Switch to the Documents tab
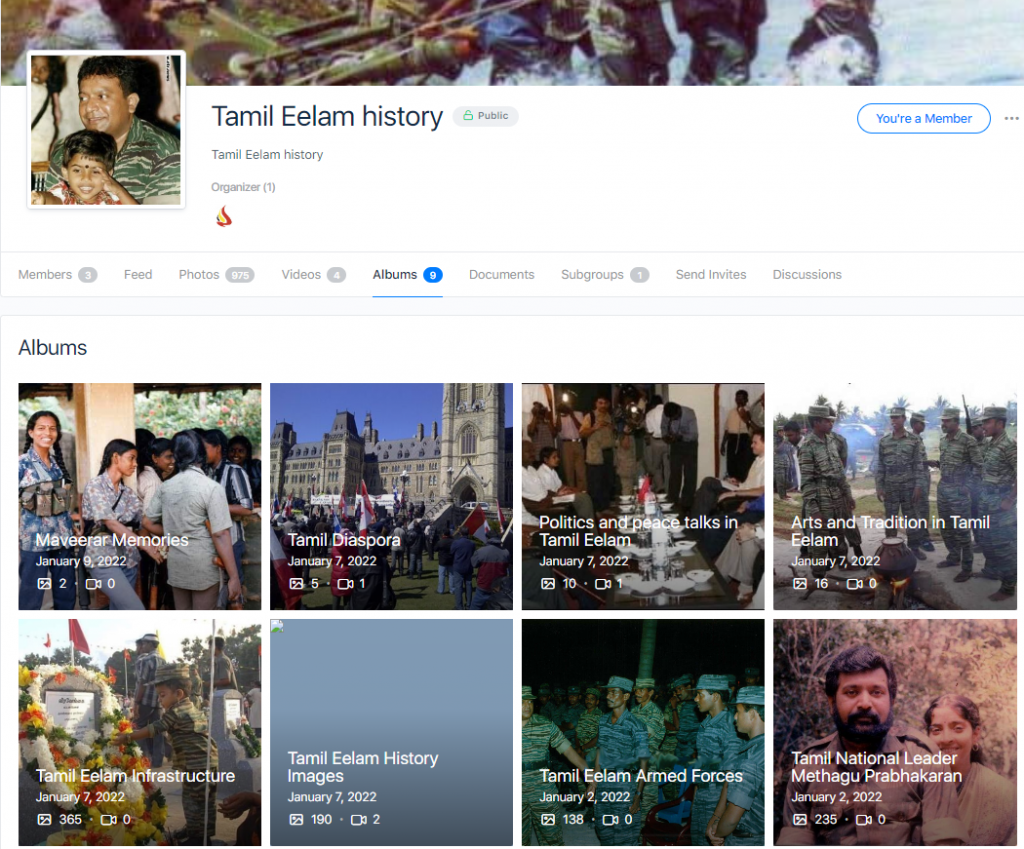 (502, 274)
